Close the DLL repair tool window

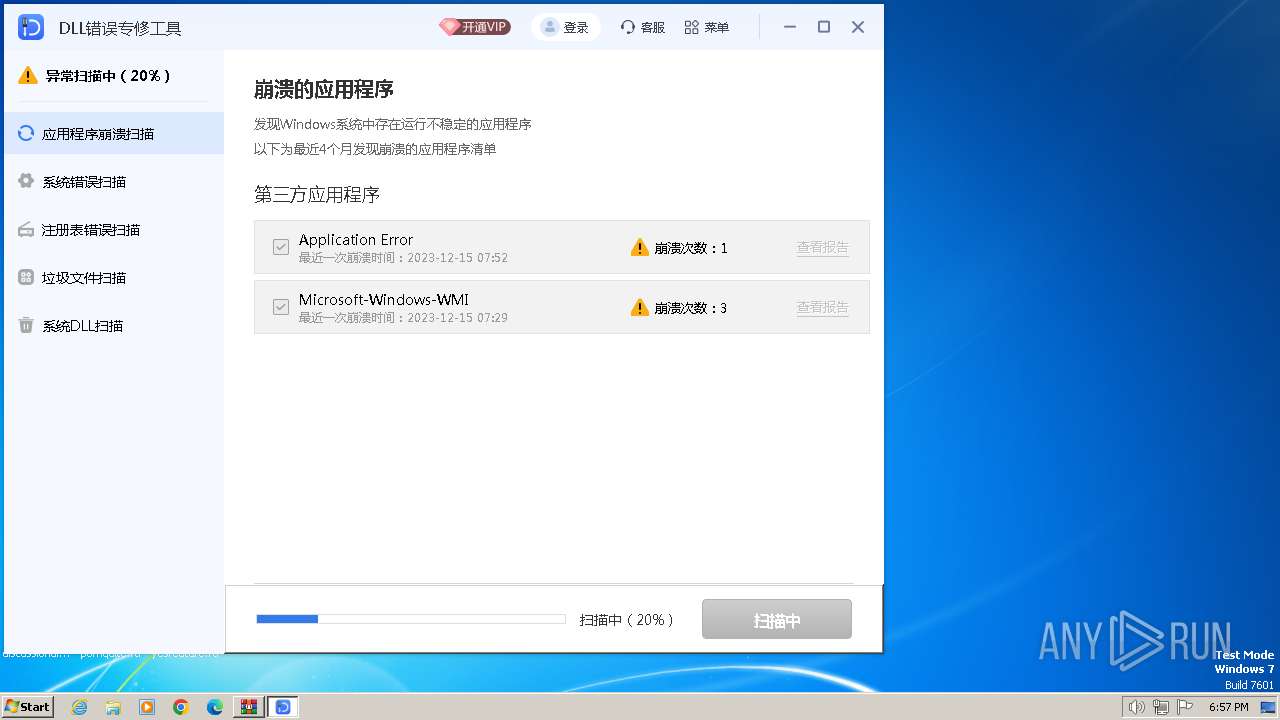tap(858, 27)
